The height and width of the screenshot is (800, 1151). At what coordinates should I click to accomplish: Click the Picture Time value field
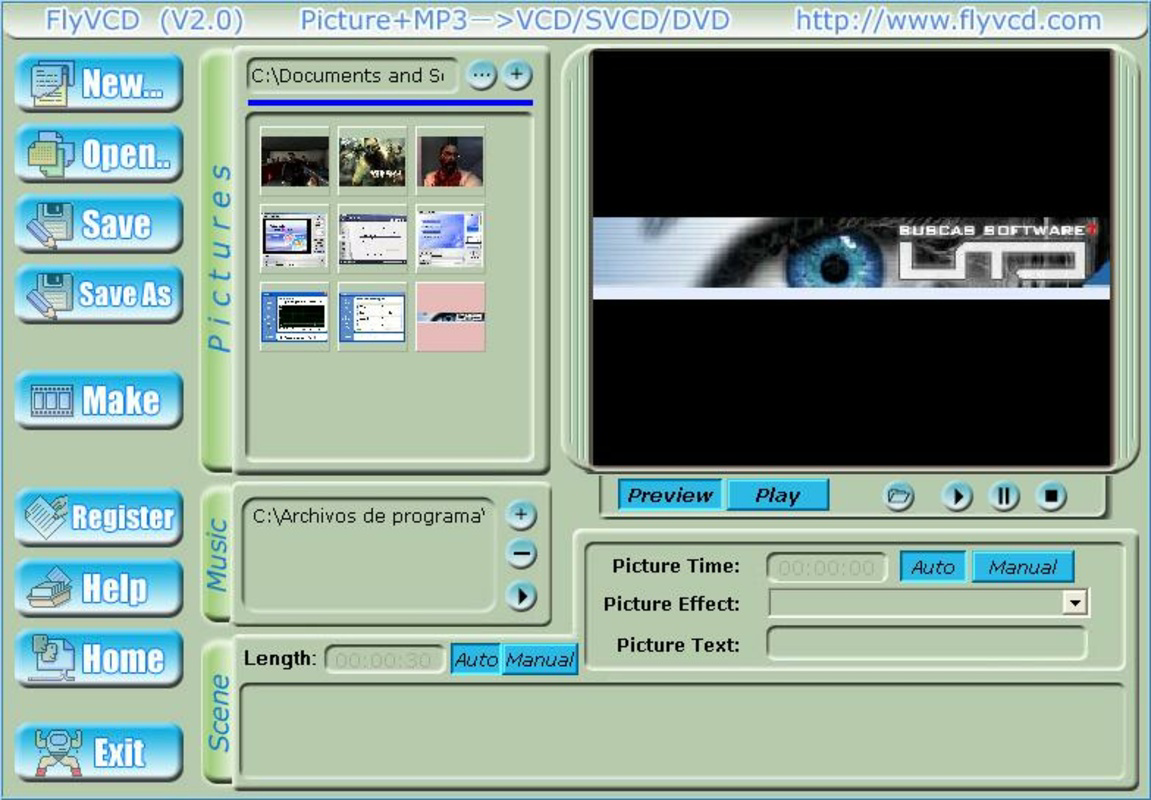pyautogui.click(x=827, y=567)
